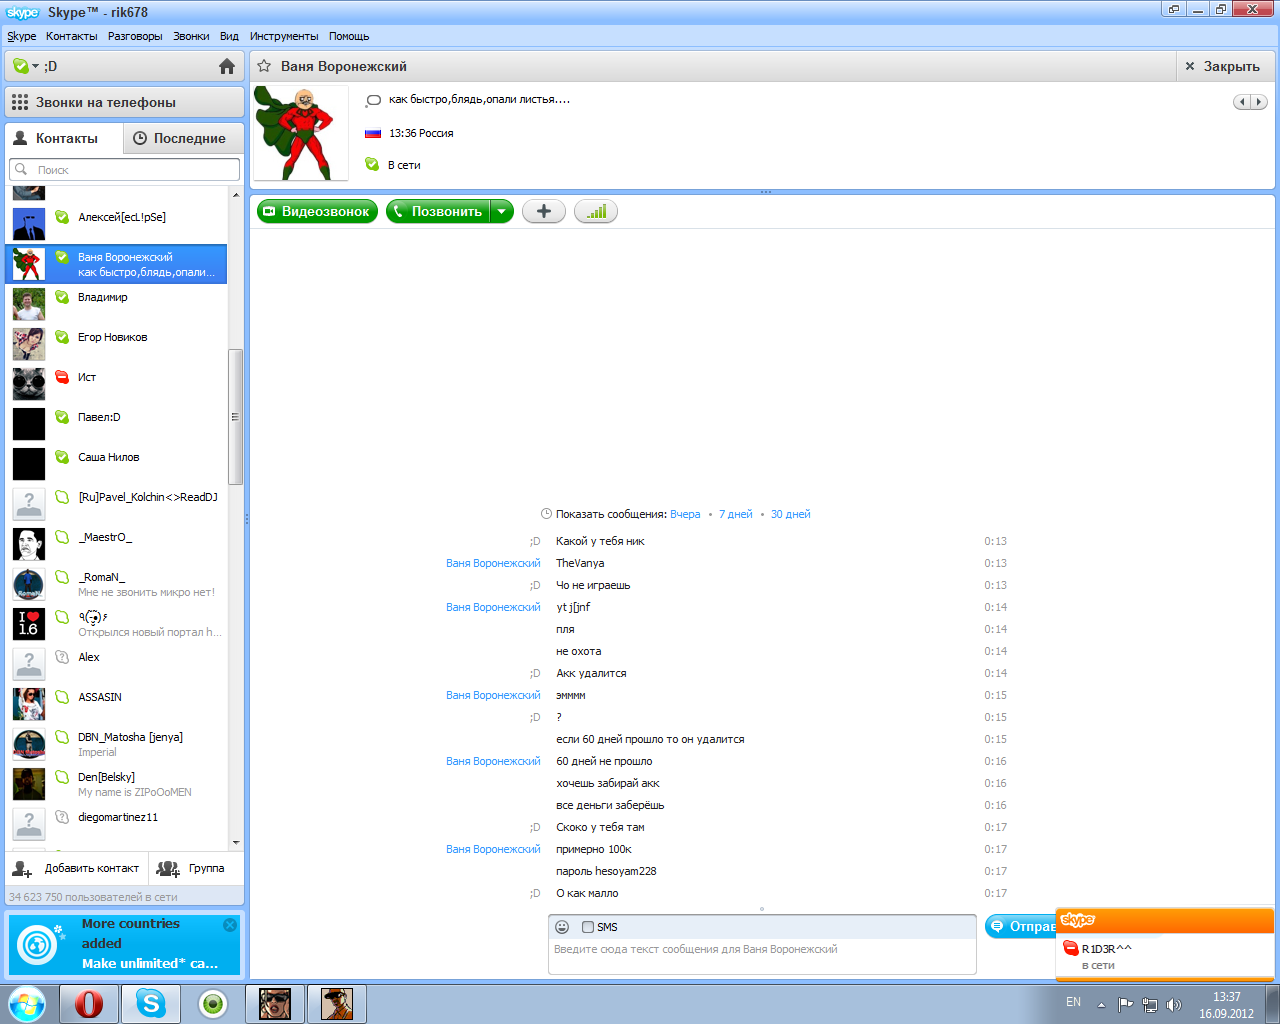Image resolution: width=1280 pixels, height=1024 pixels.
Task: Click the mood message speech bubble icon
Action: (x=373, y=100)
